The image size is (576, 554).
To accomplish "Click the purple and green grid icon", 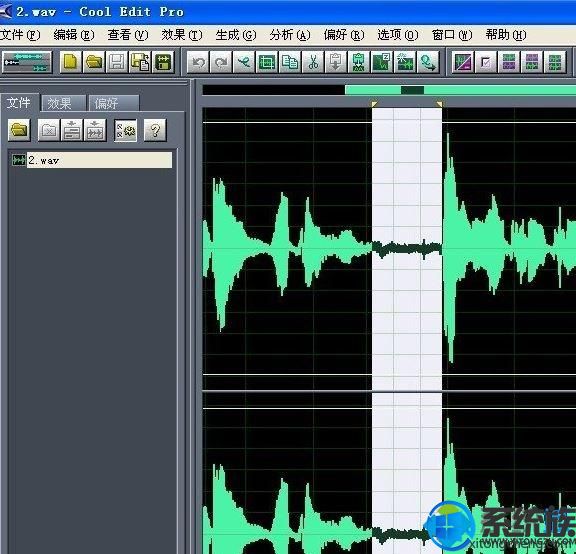I will (532, 62).
